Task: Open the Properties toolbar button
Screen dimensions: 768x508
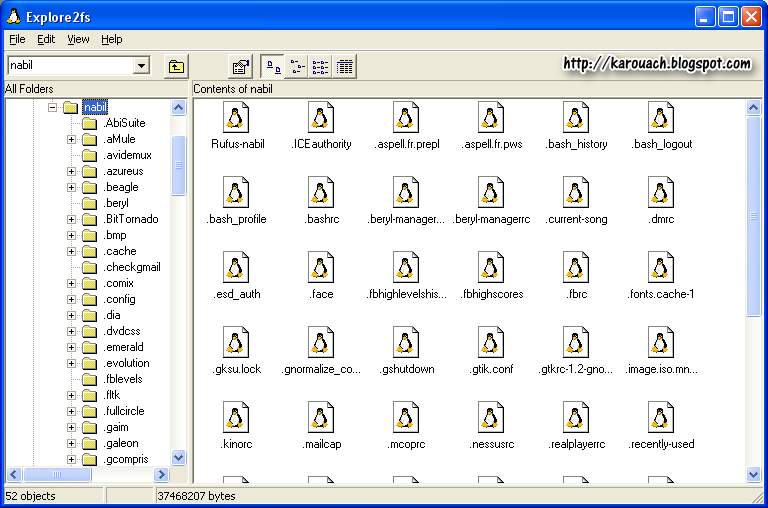Action: pos(240,66)
